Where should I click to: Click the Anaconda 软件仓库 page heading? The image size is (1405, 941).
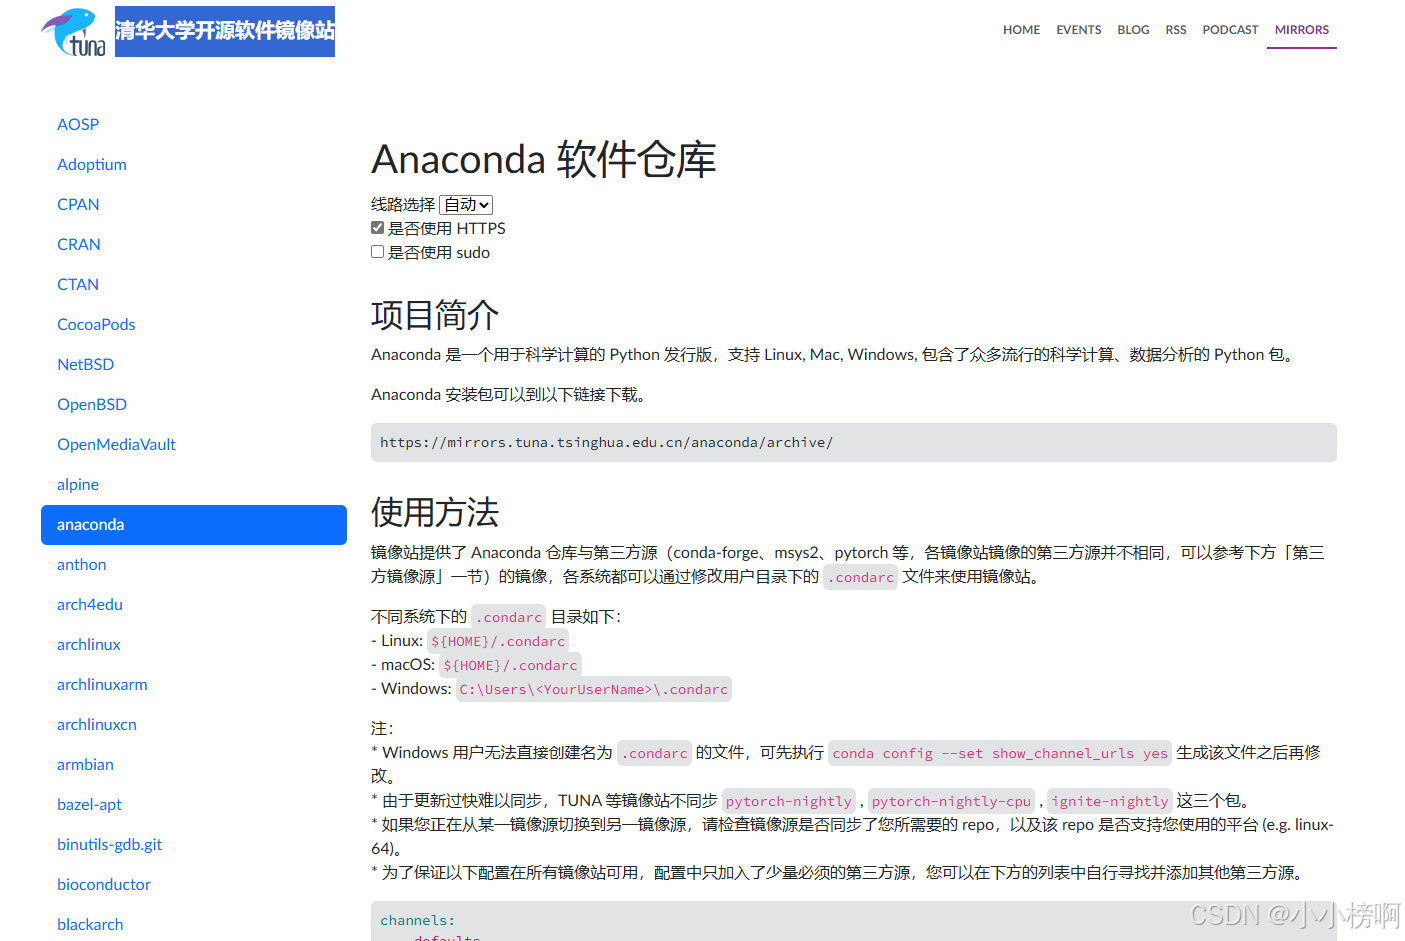(544, 159)
